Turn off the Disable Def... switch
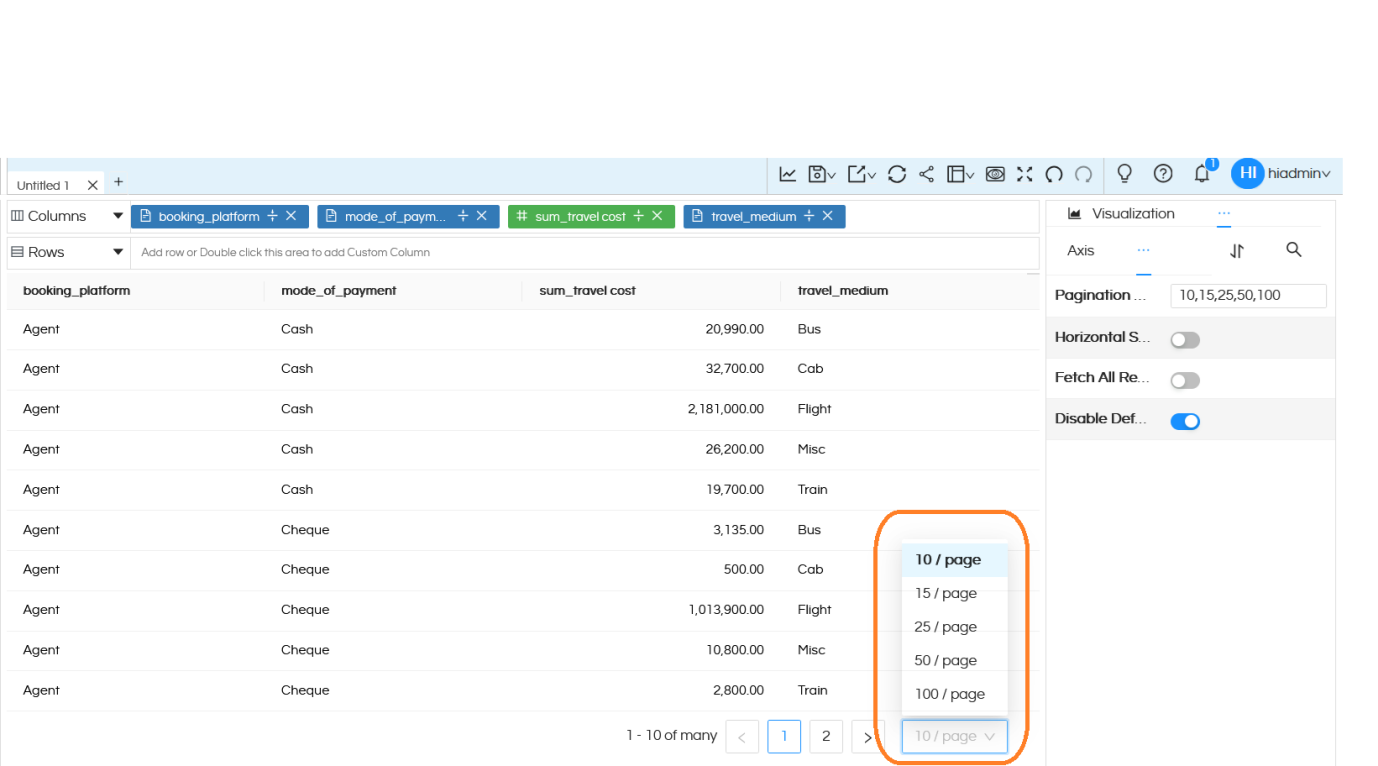Viewport: 1378px width, 766px height. click(1185, 422)
